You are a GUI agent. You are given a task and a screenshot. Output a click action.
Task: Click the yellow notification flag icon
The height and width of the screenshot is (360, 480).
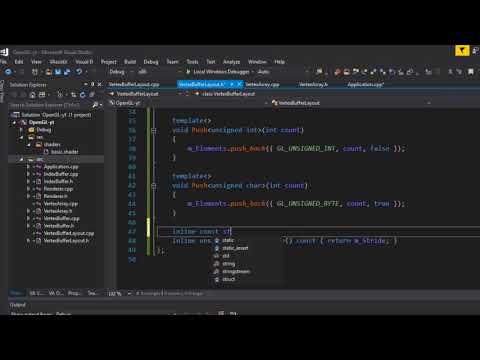click(x=462, y=51)
